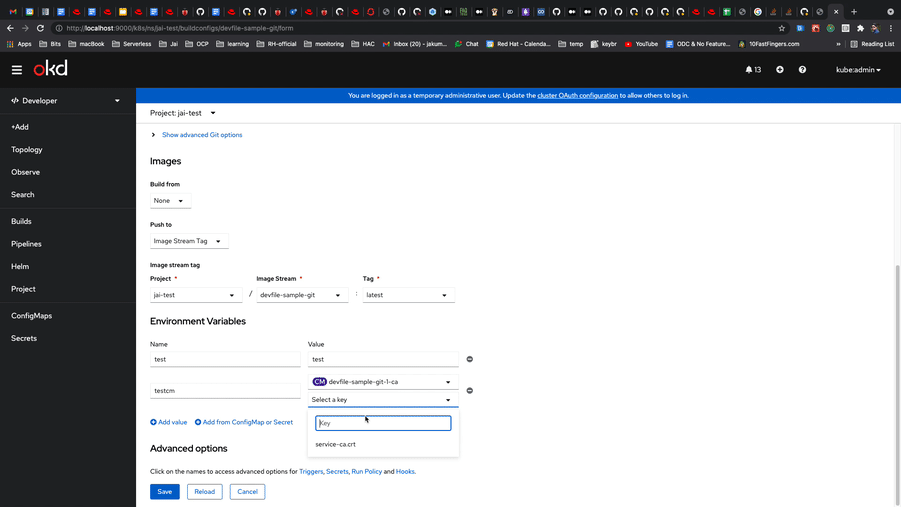
Task: Open the Push to Image Stream Tag dropdown
Action: coord(189,241)
